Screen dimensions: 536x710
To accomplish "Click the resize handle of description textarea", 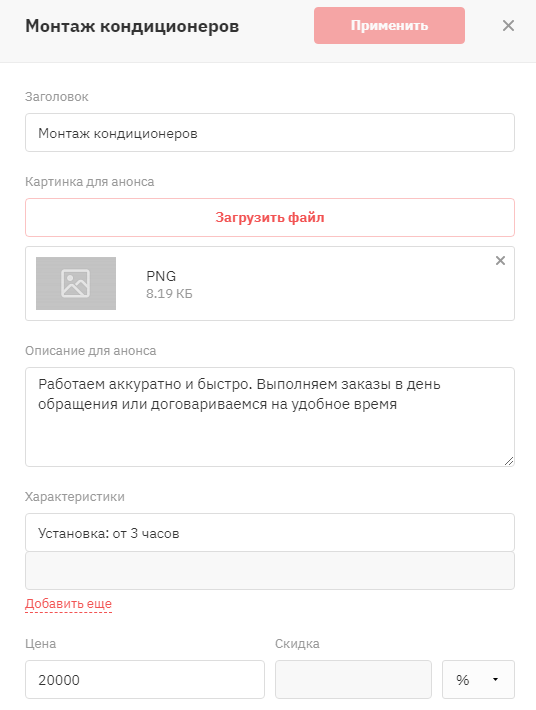I will point(509,461).
